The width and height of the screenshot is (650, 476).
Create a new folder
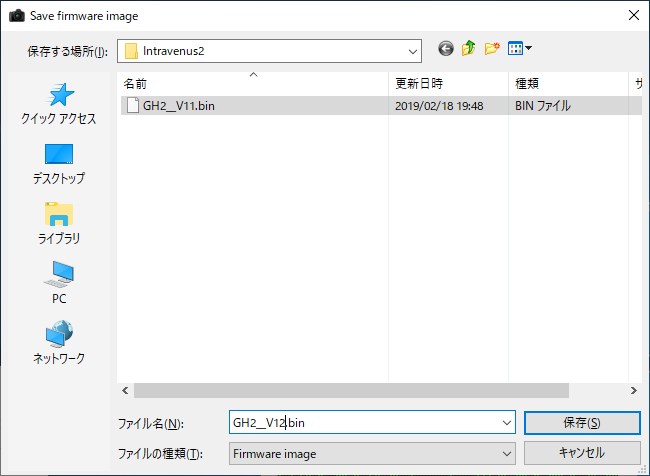tap(492, 49)
